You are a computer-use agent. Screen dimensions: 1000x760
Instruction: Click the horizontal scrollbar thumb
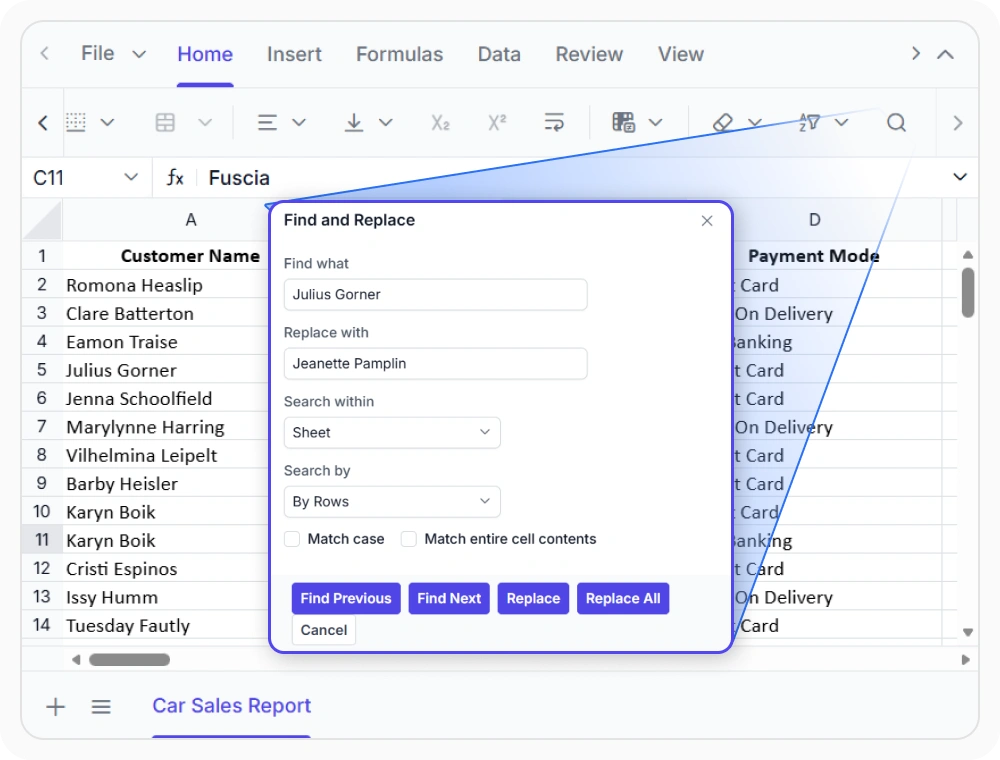coord(129,659)
